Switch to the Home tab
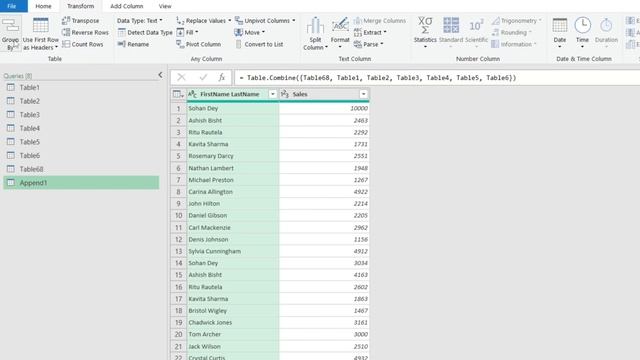 click(43, 6)
